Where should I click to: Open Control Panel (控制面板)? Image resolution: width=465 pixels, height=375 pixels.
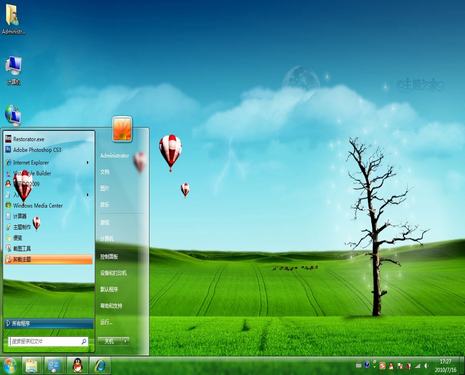click(x=109, y=257)
